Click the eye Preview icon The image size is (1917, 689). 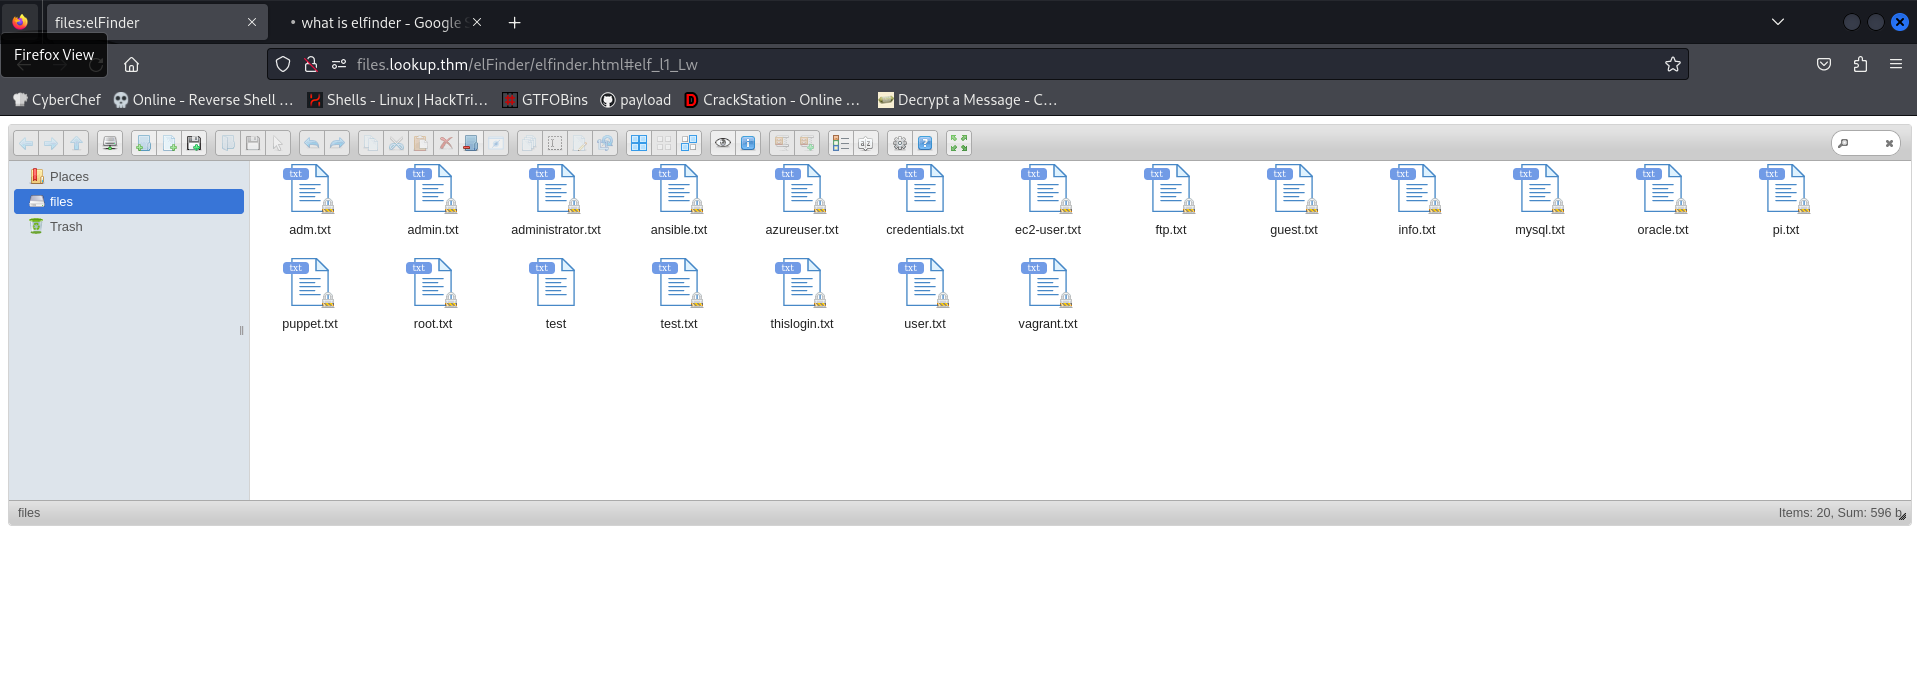pos(723,144)
